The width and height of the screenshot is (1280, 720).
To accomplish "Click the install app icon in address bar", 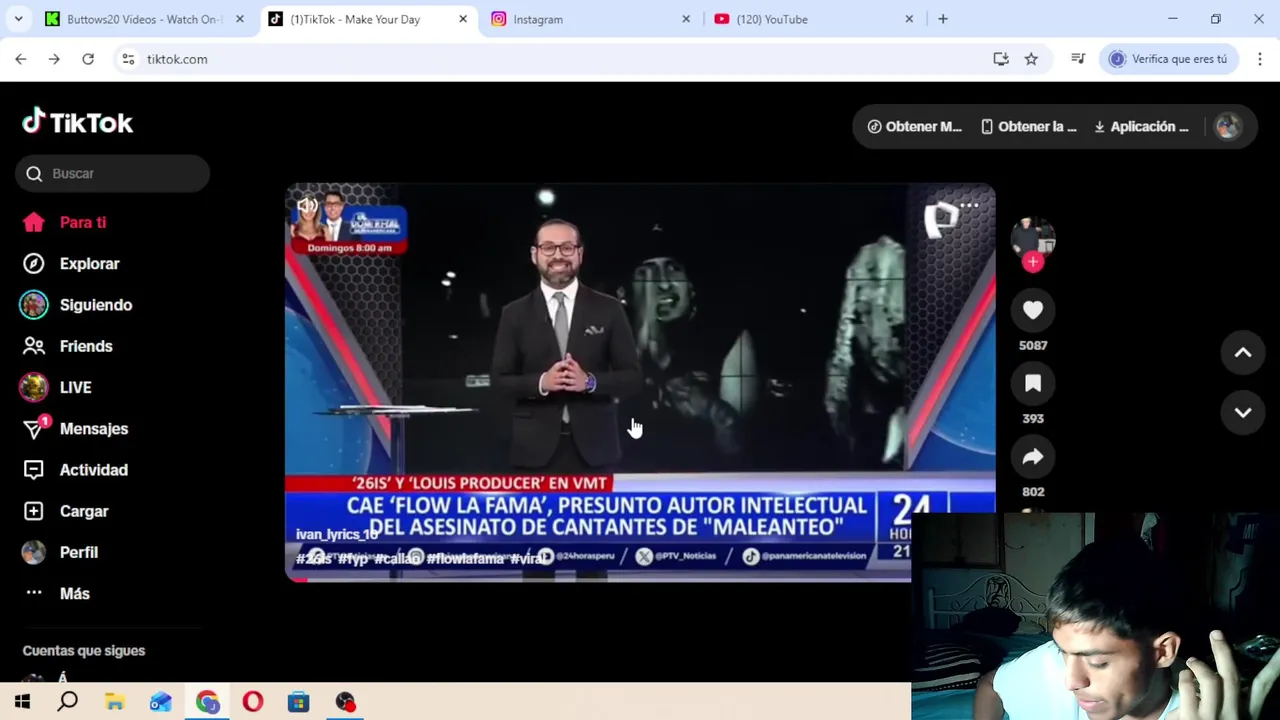I will click(x=1001, y=59).
